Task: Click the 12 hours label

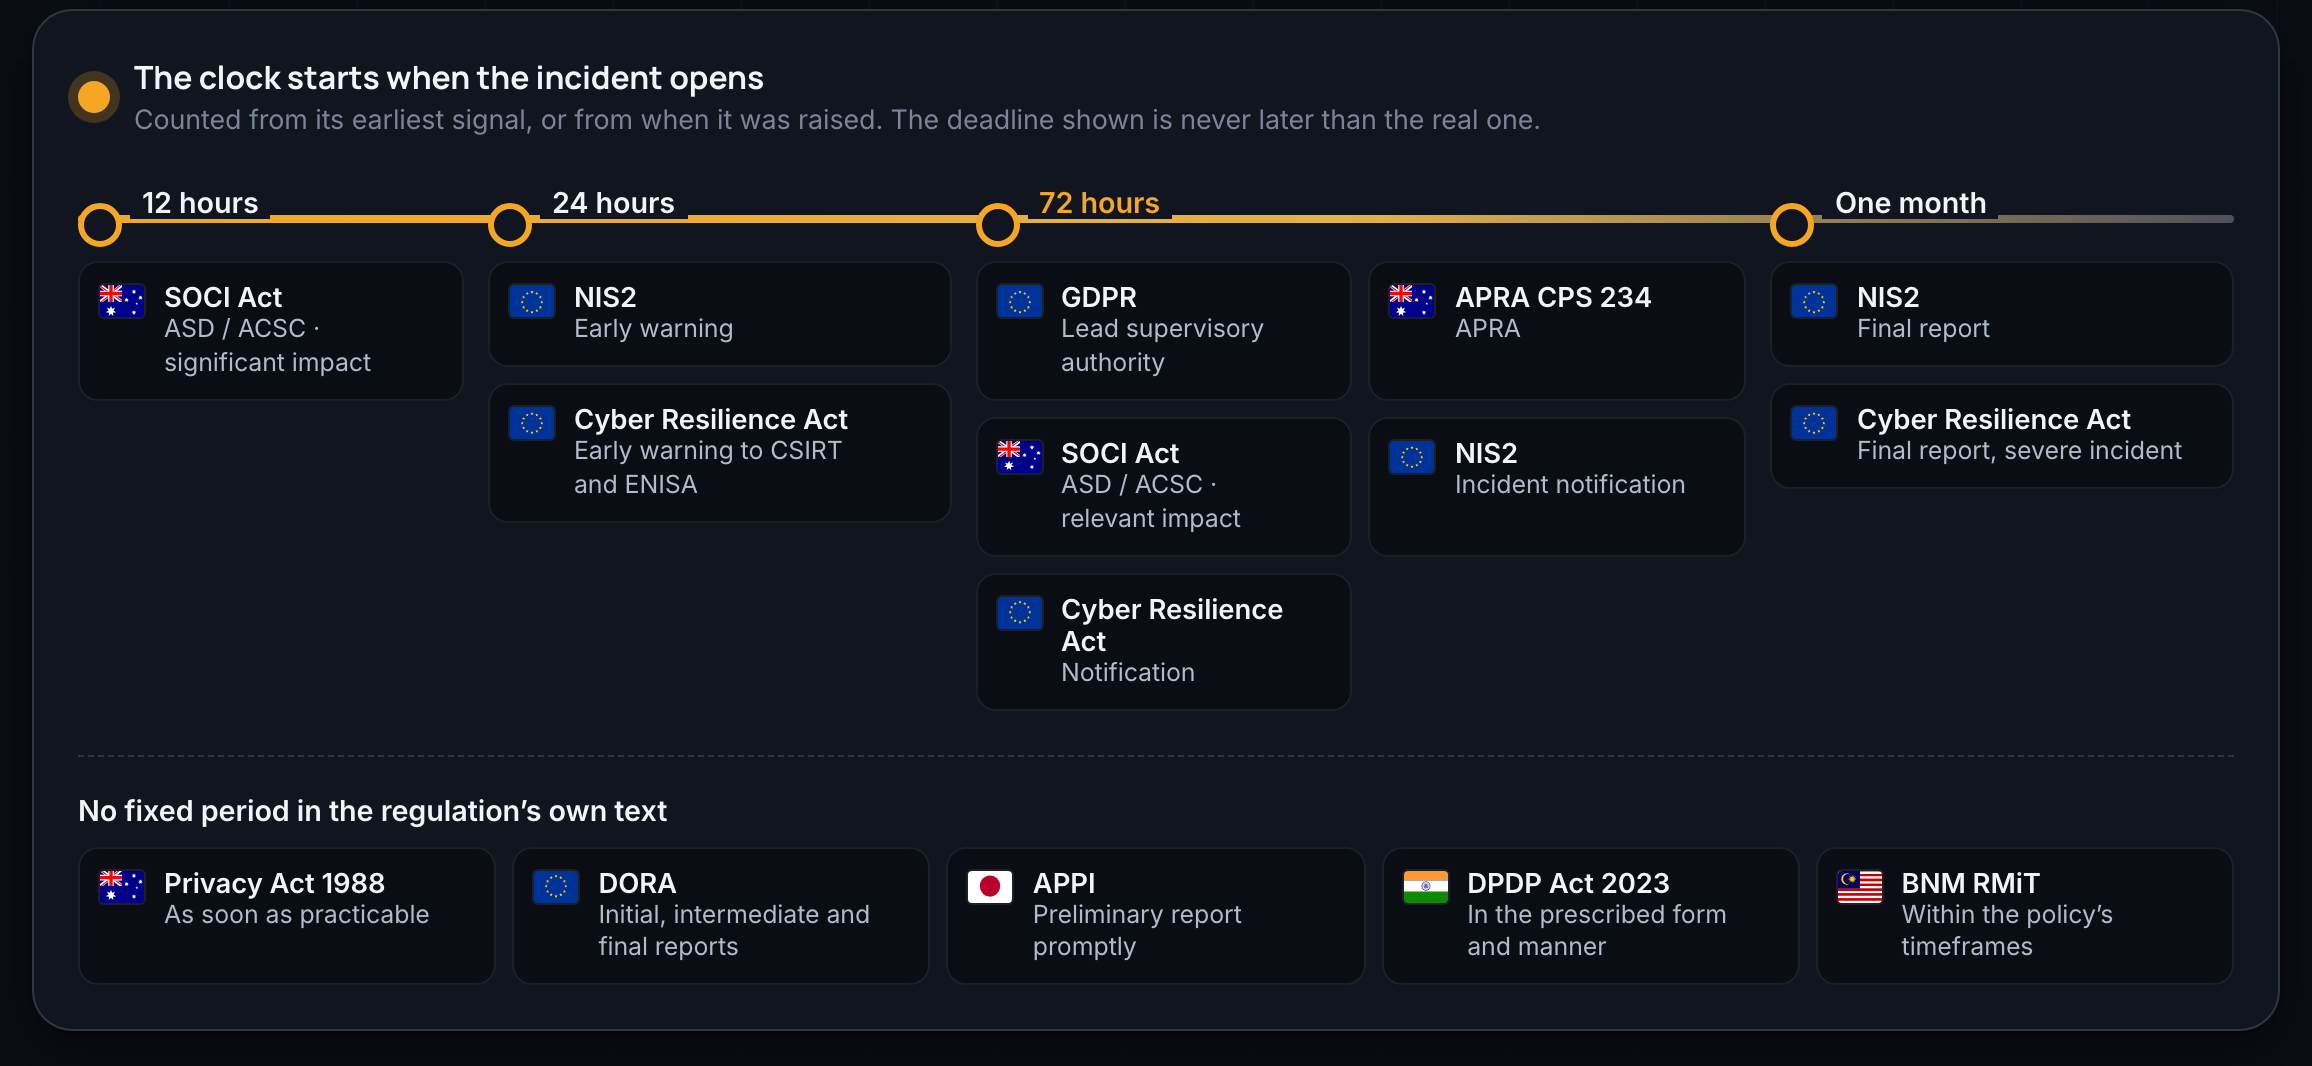Action: [x=200, y=203]
